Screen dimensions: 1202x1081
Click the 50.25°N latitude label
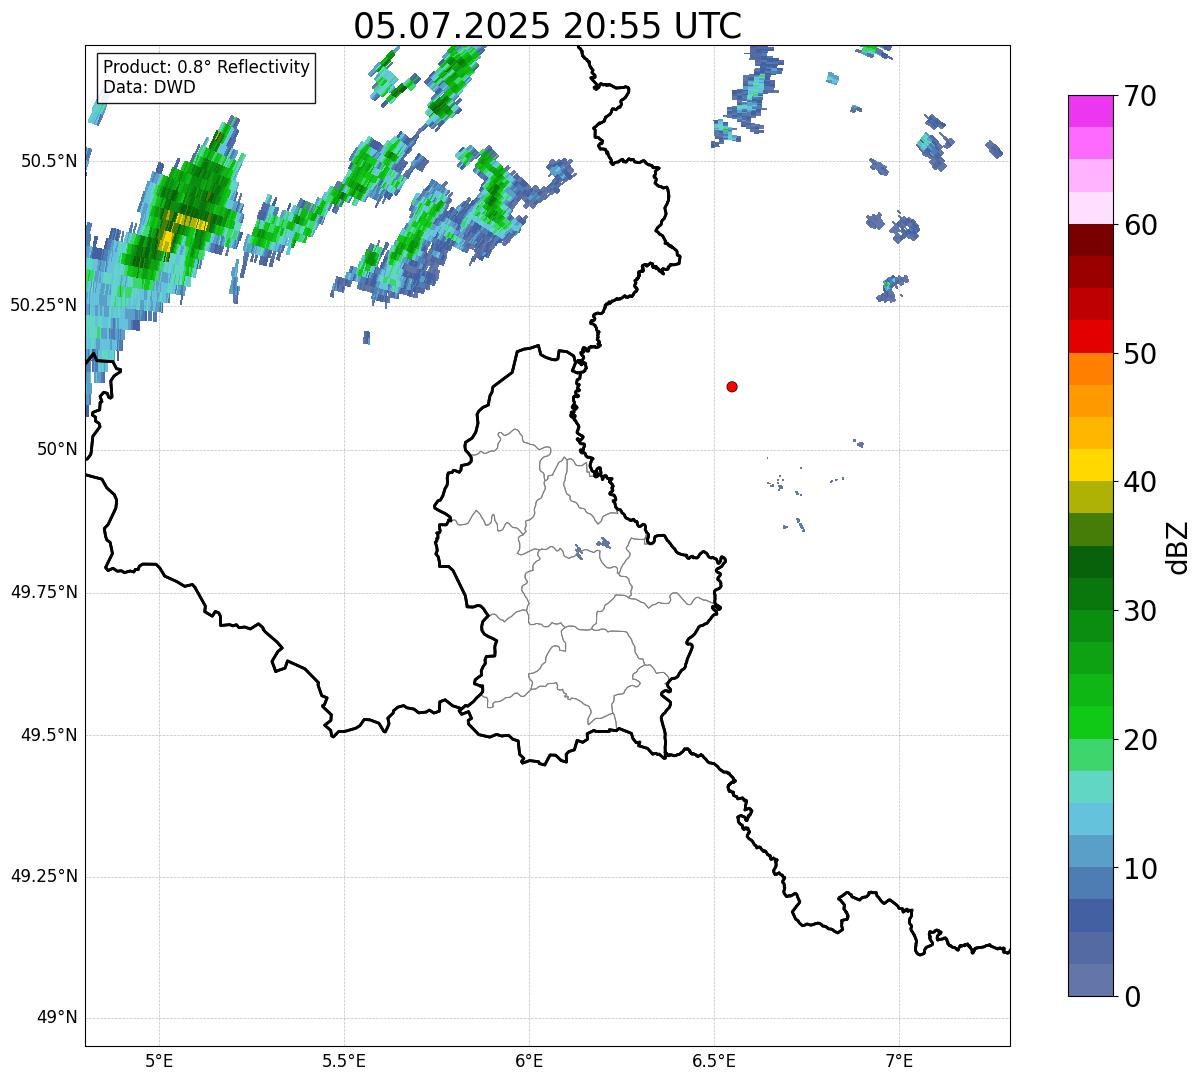[44, 305]
